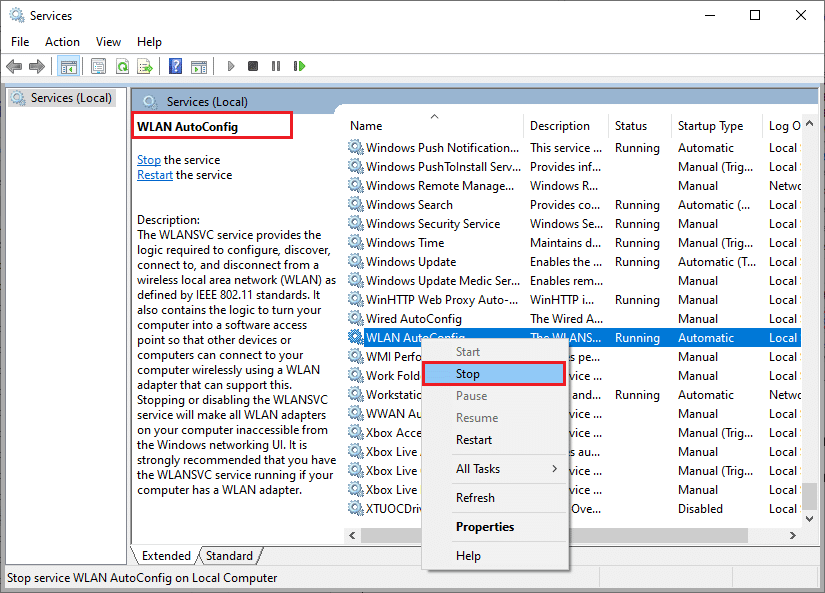Select the Wired AutoConfig service row
The width and height of the screenshot is (825, 593).
tap(574, 318)
